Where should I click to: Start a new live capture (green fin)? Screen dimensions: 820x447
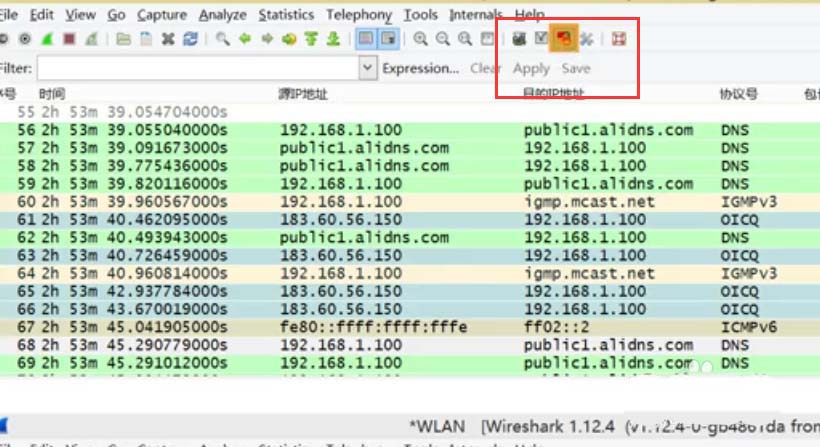click(47, 39)
